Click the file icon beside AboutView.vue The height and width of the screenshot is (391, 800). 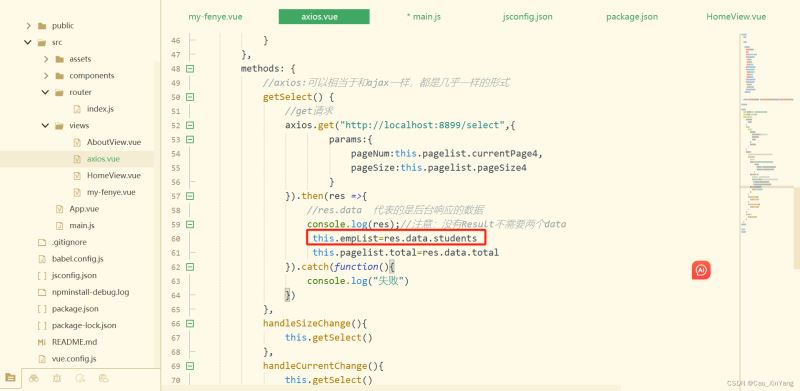(77, 142)
